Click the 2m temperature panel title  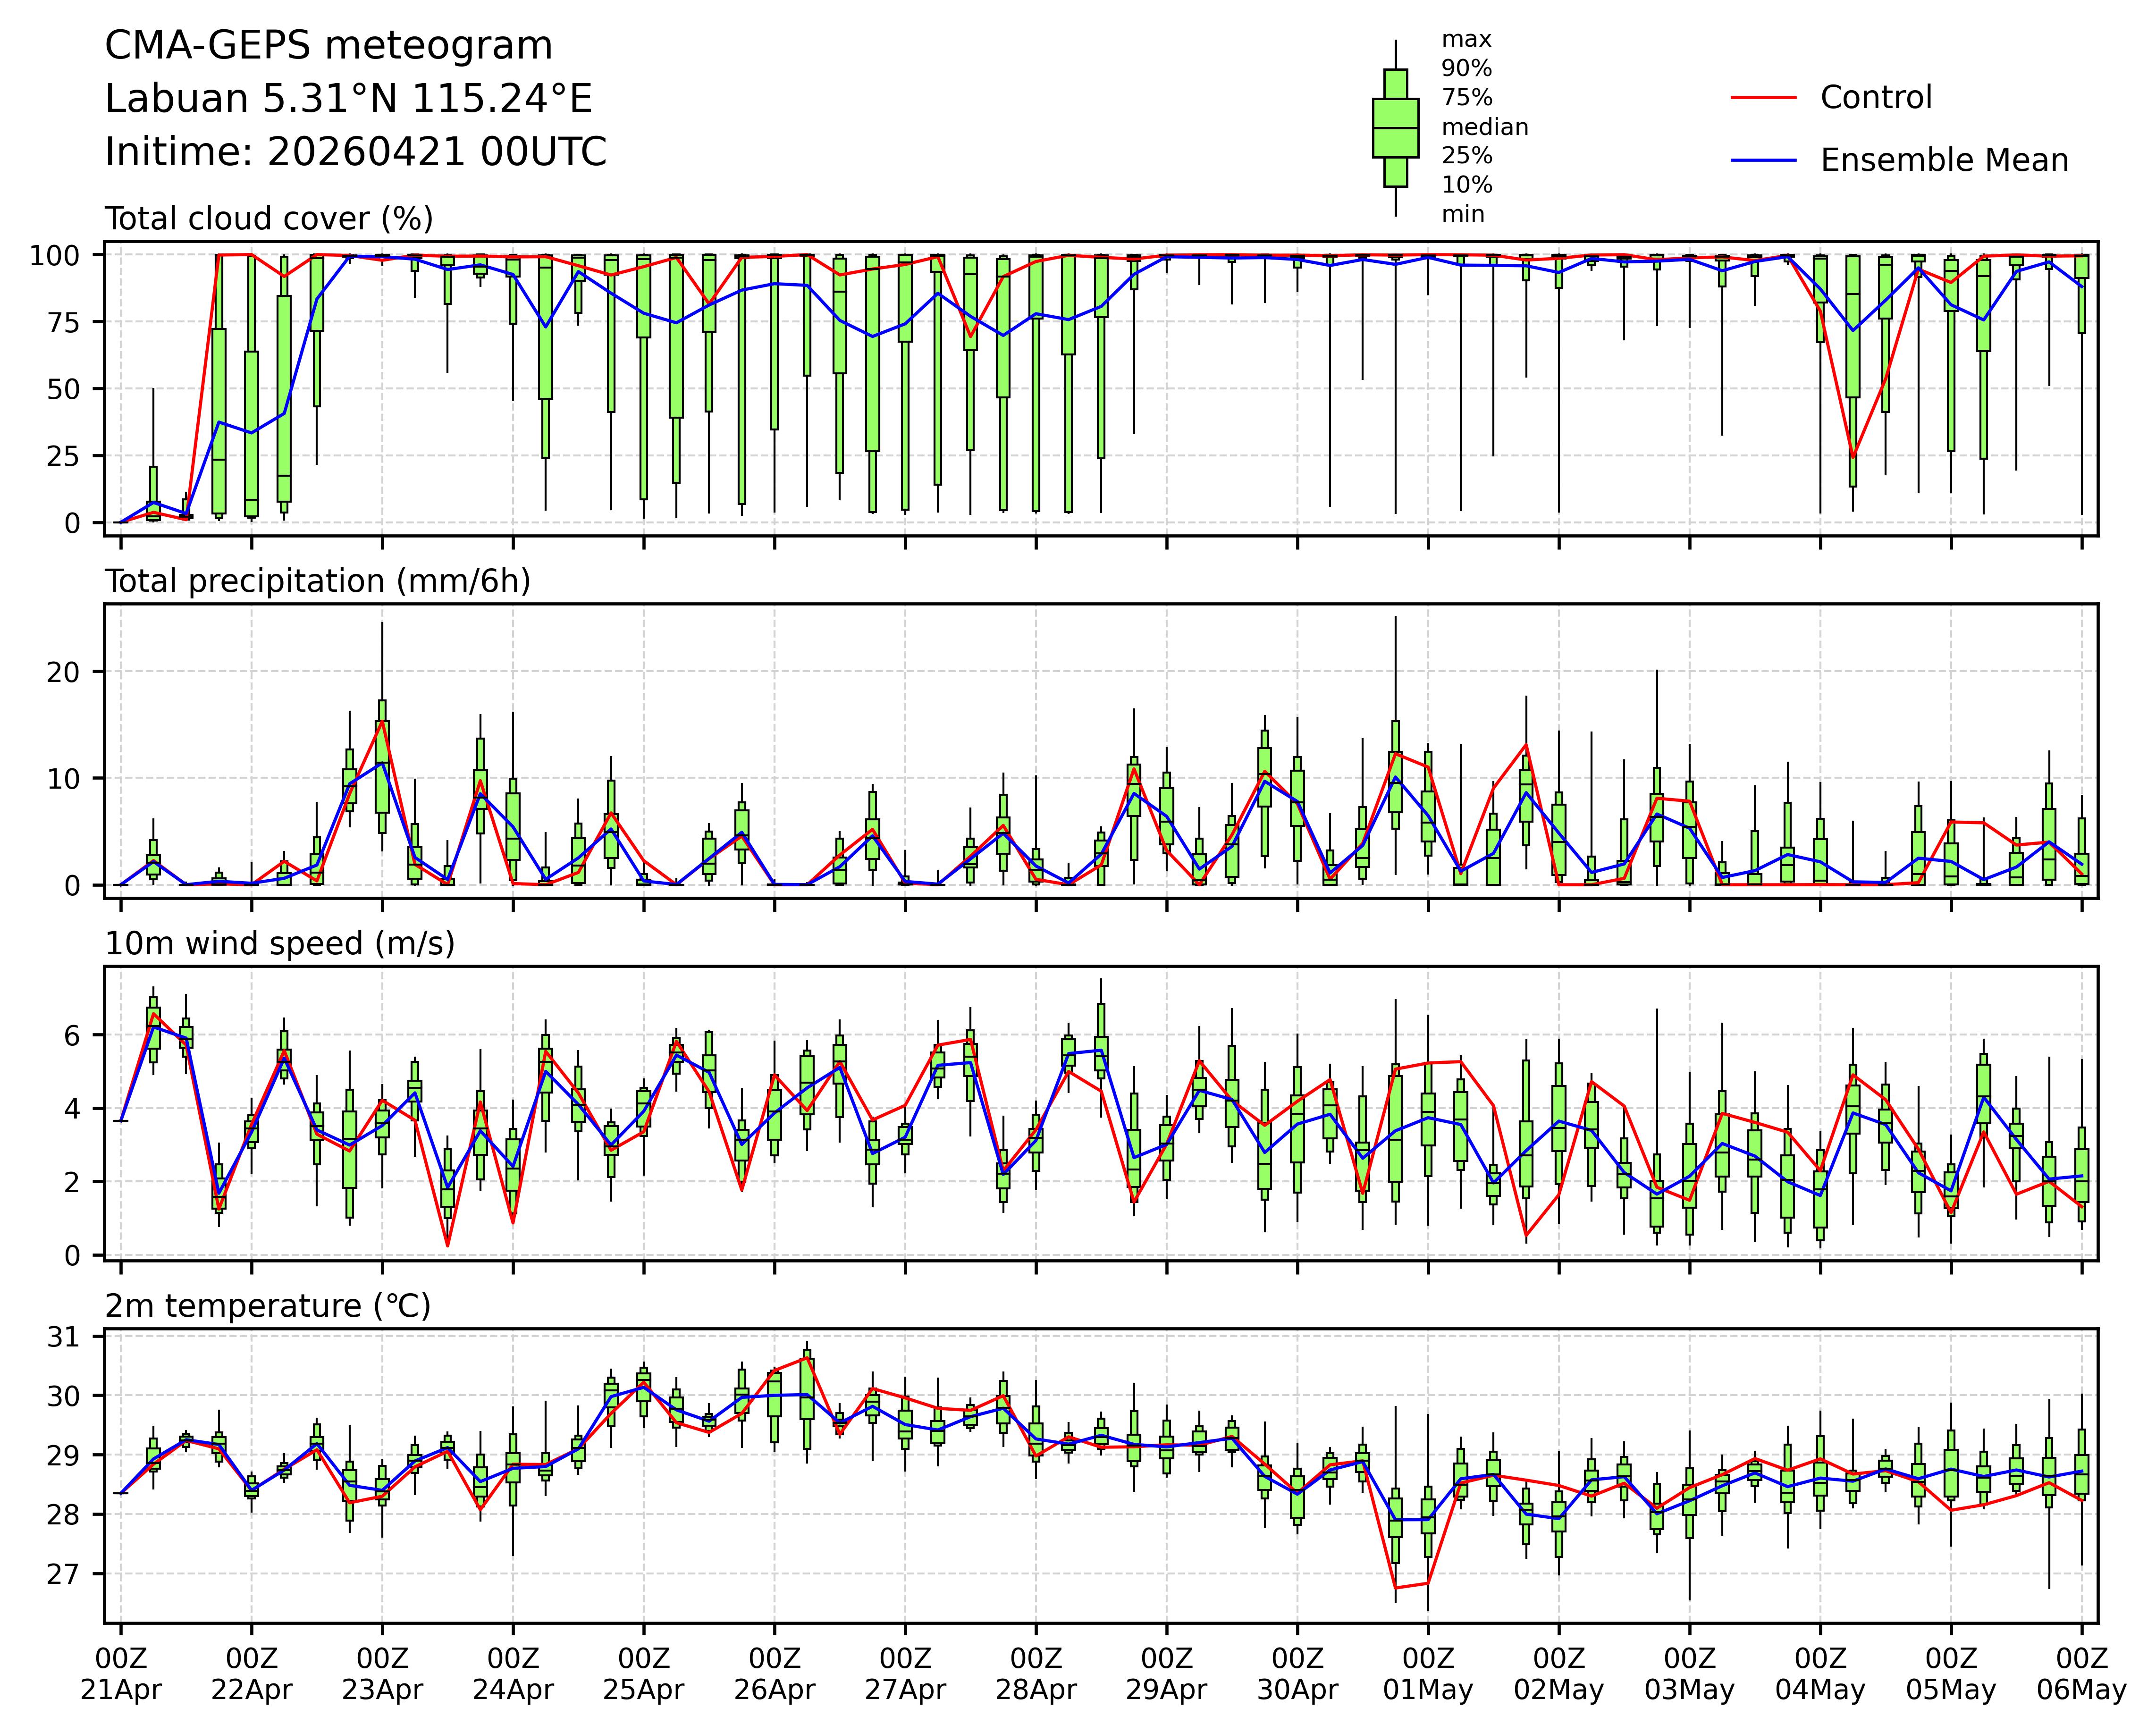268,1307
